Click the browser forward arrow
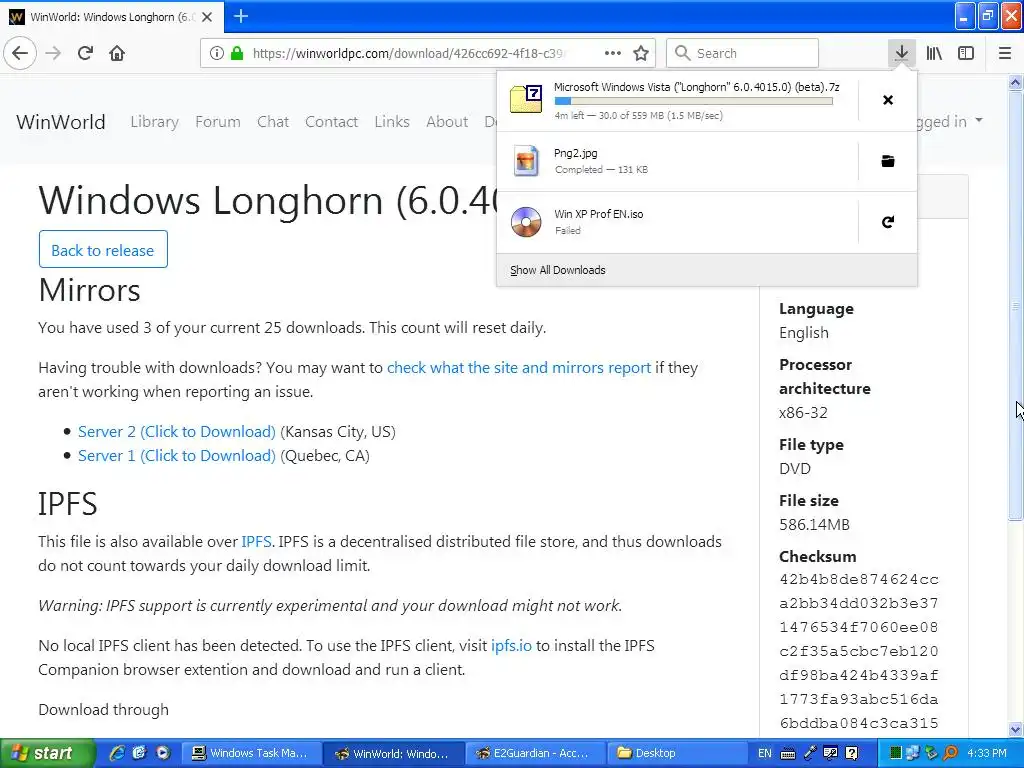This screenshot has height=768, width=1024. click(x=53, y=53)
